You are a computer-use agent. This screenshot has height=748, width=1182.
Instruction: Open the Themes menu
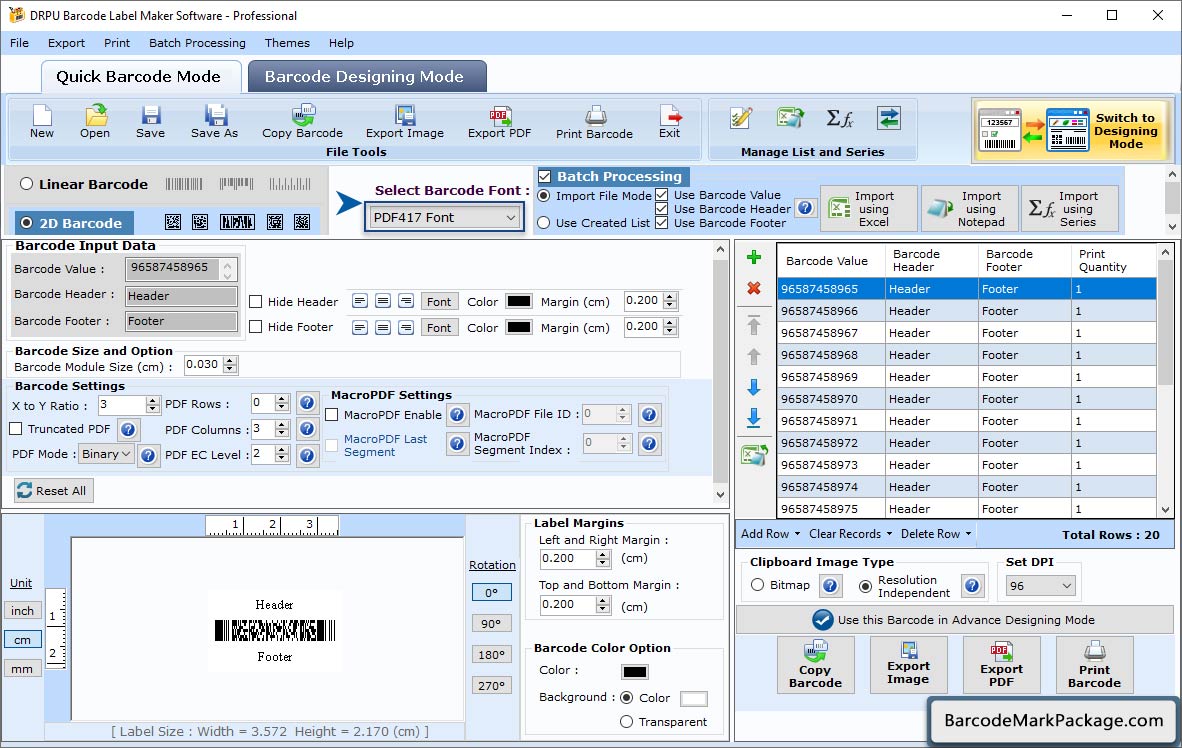pos(286,43)
